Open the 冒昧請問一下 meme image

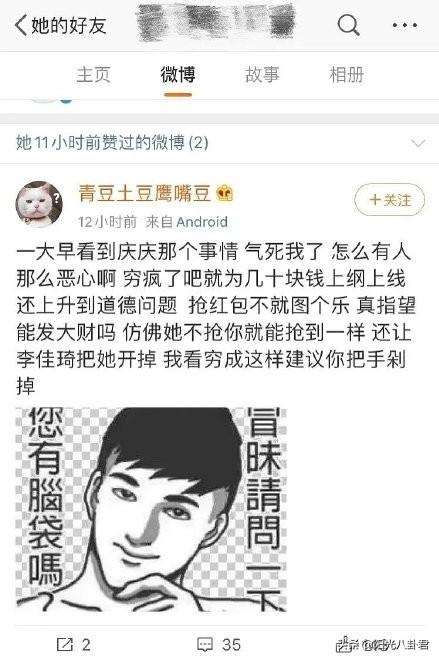coord(151,509)
